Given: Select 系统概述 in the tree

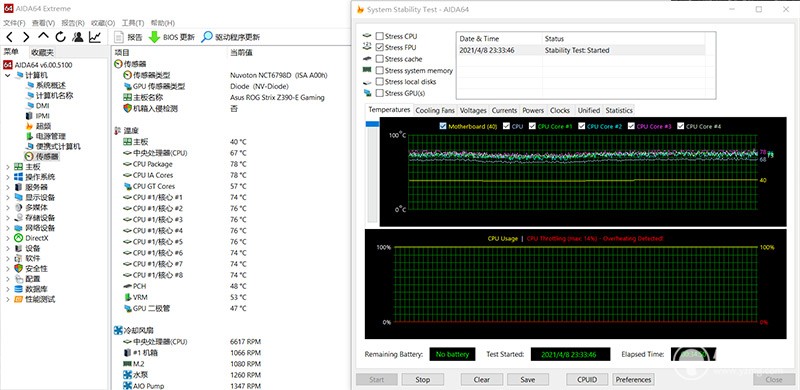Looking at the screenshot, I should click(x=50, y=85).
